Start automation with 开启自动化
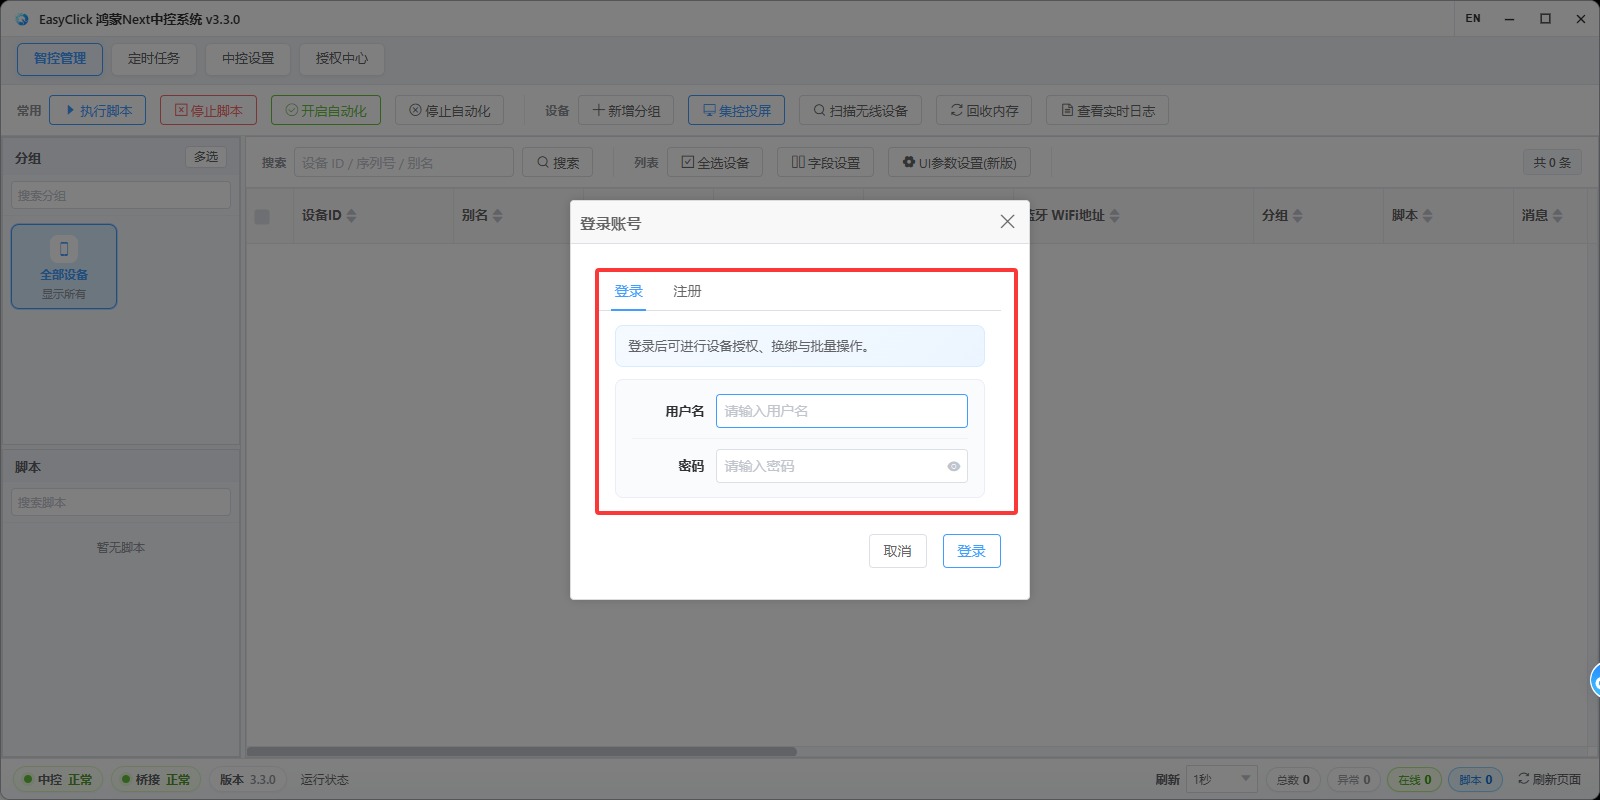 click(x=326, y=110)
